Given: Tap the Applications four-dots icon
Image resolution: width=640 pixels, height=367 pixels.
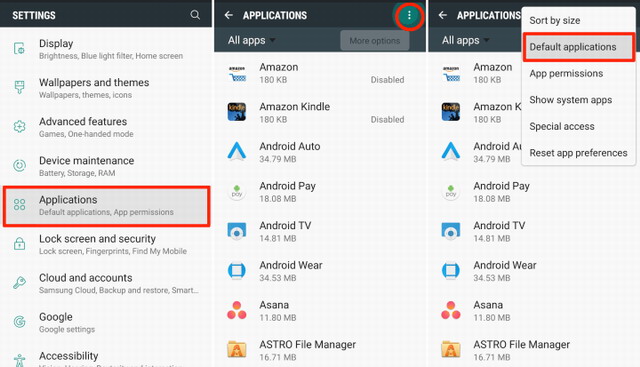Looking at the screenshot, I should [x=19, y=204].
